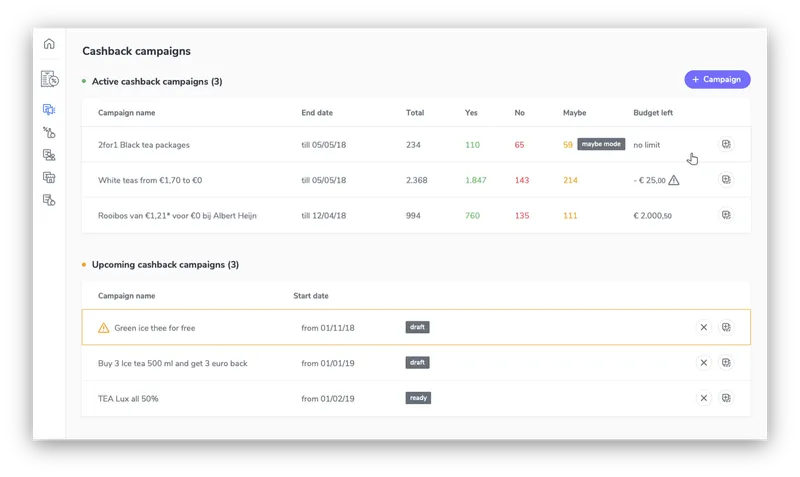Click the ready badge on TEA Lux row

418,398
